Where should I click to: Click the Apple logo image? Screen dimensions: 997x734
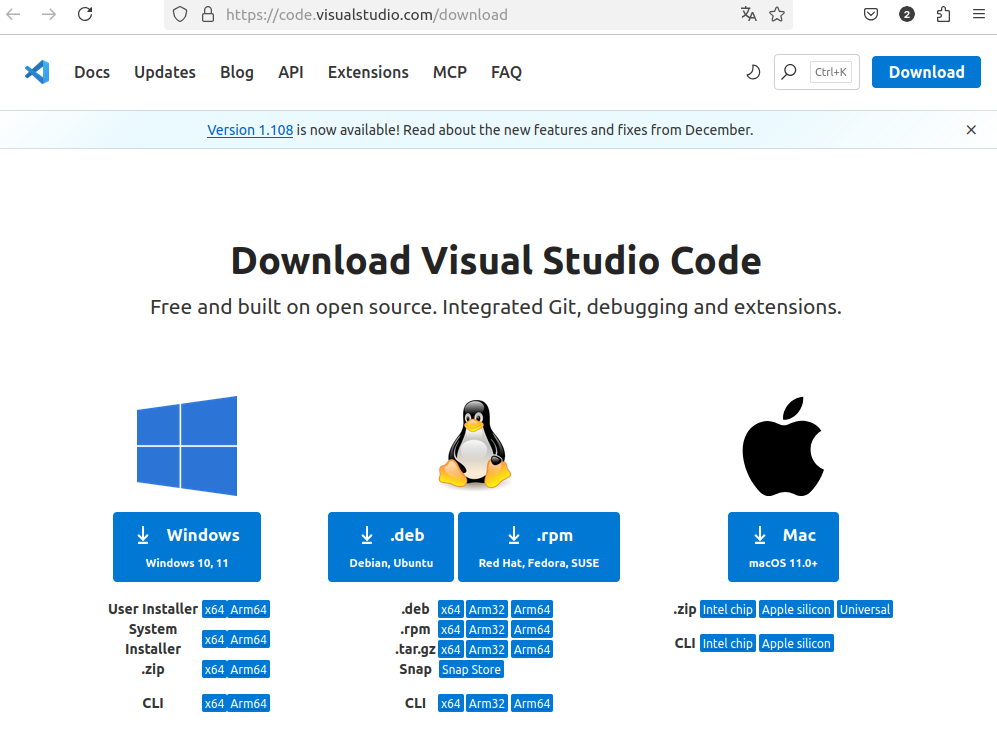[783, 447]
